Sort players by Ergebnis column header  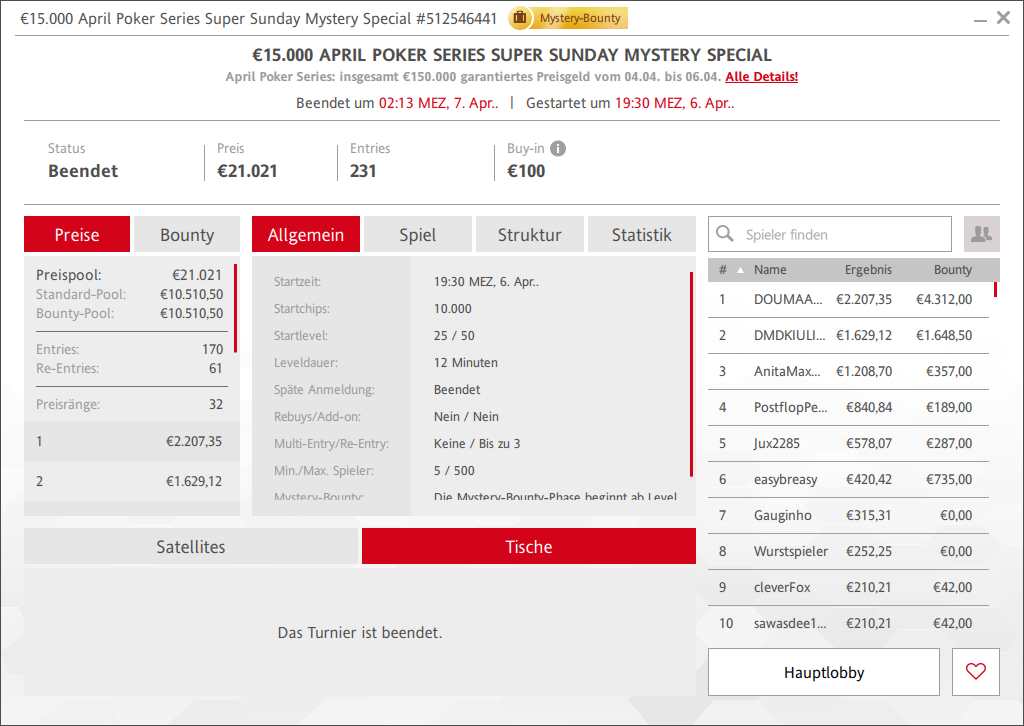[x=868, y=270]
